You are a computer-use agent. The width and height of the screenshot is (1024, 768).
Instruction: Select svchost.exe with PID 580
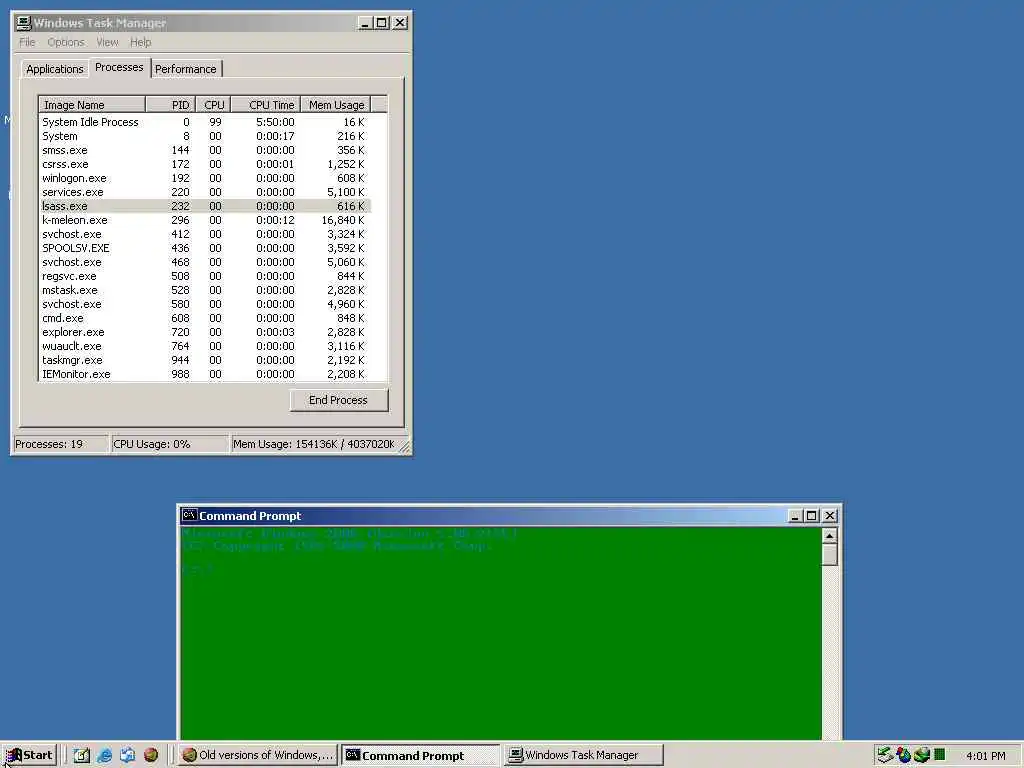point(204,304)
